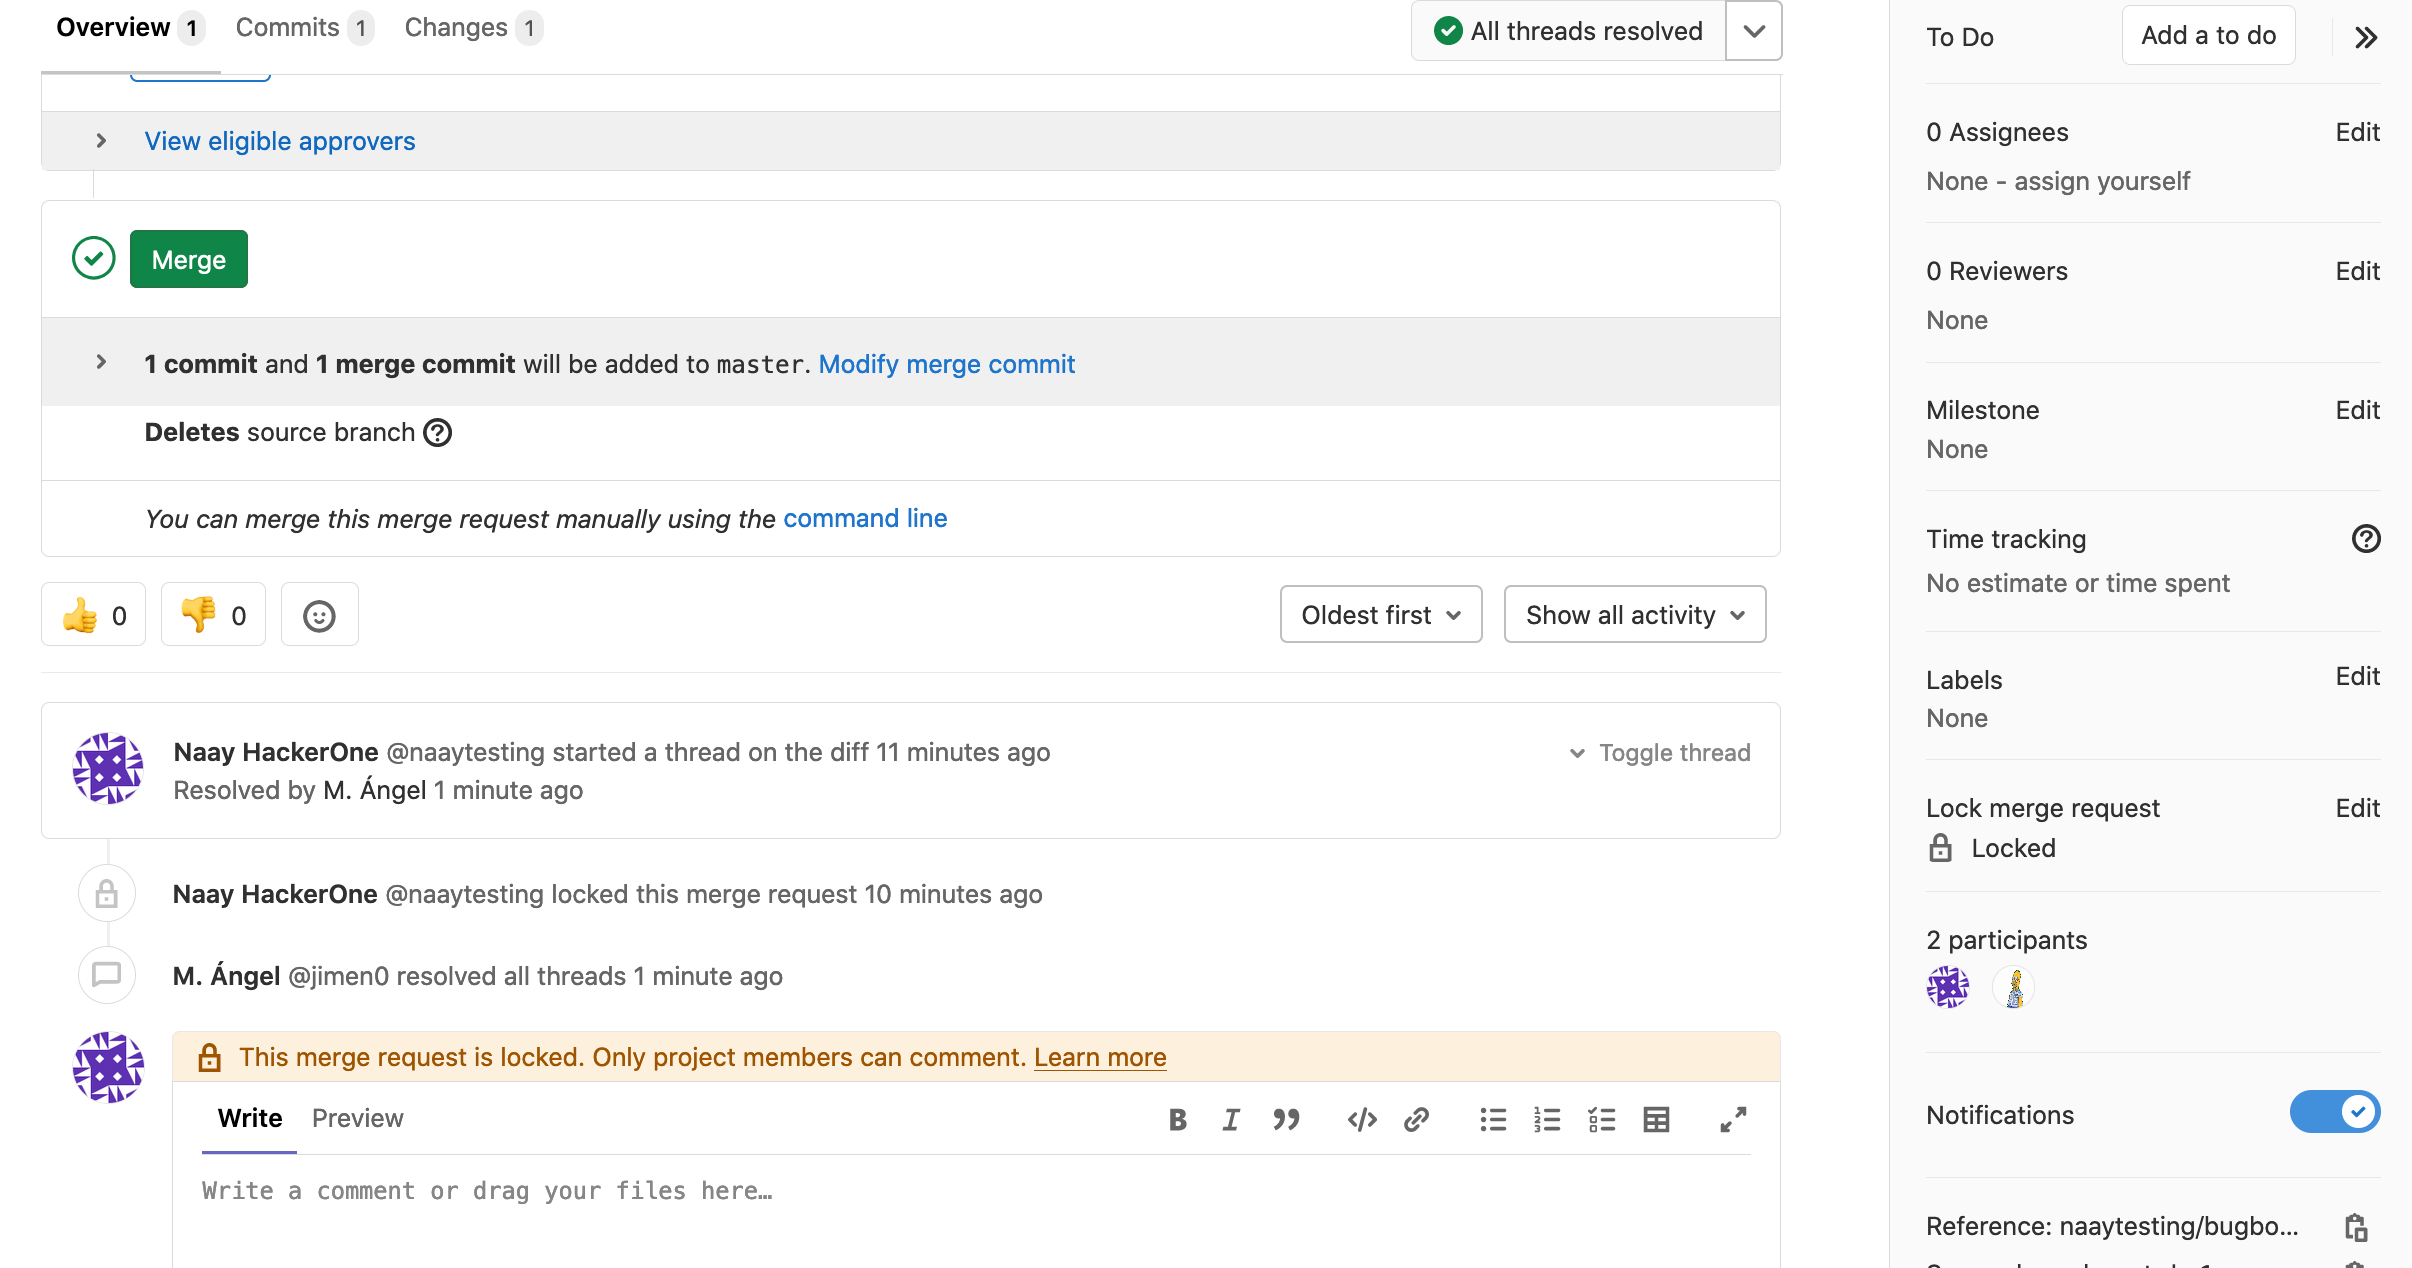Switch to the Commits tab

point(303,28)
